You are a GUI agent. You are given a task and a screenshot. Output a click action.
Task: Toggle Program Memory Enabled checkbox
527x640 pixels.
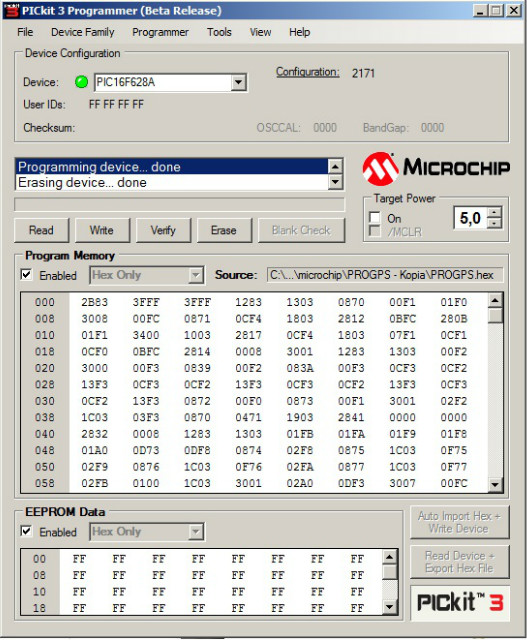pos(27,274)
